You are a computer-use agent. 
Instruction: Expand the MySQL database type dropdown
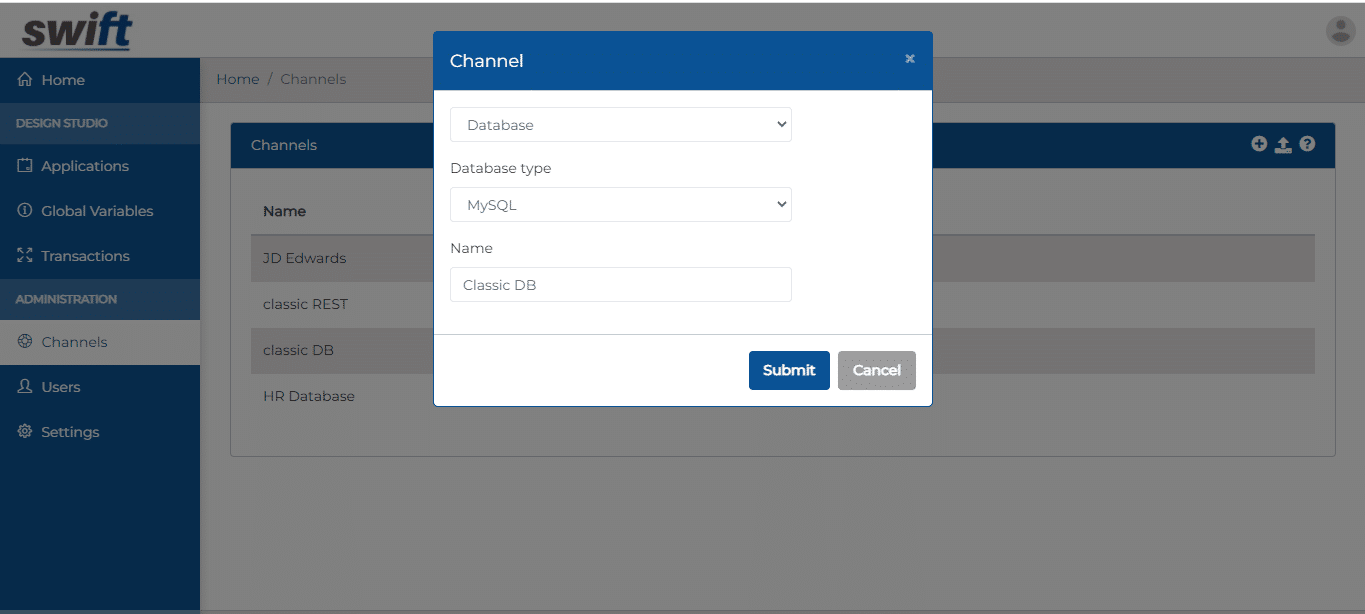point(621,205)
